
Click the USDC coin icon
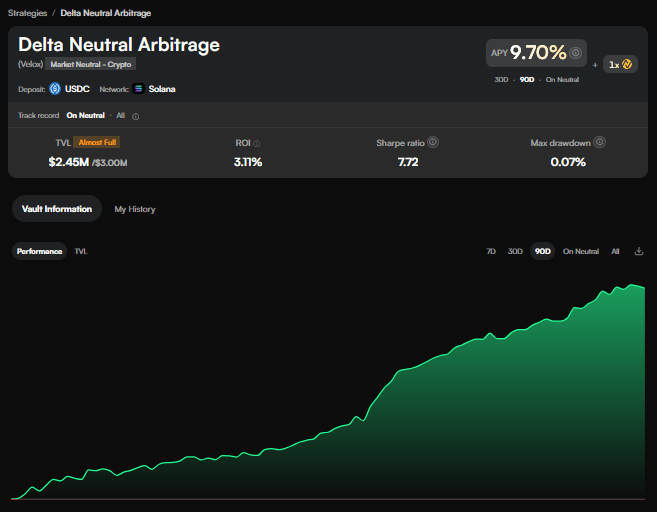55,89
